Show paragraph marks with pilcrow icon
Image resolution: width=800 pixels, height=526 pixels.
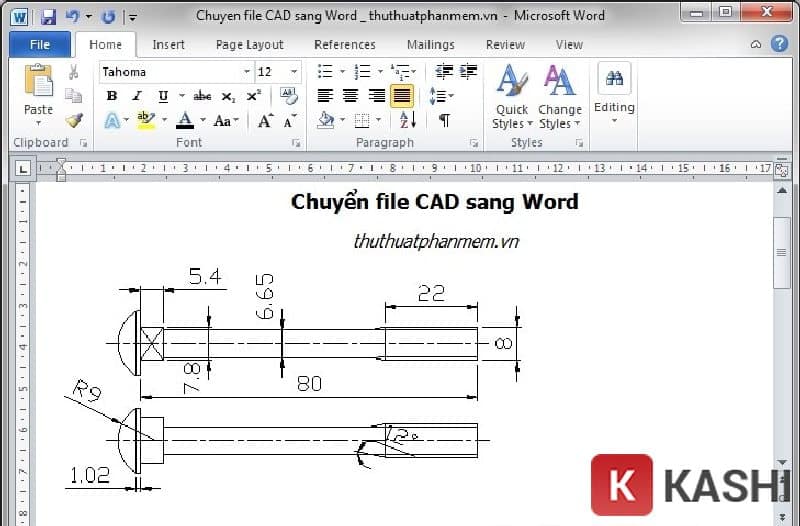point(444,120)
